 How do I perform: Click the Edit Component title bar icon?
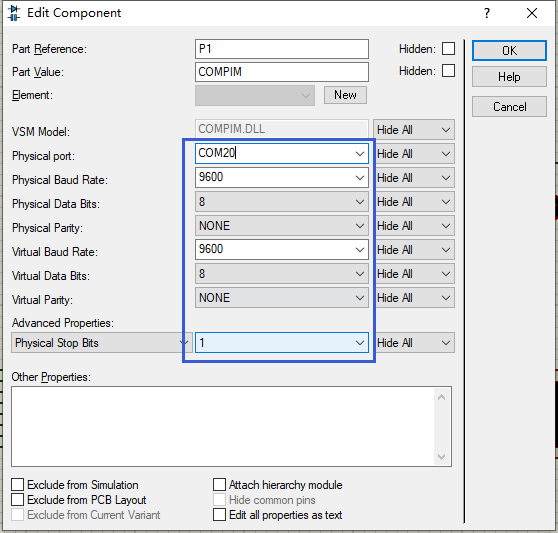(x=14, y=13)
